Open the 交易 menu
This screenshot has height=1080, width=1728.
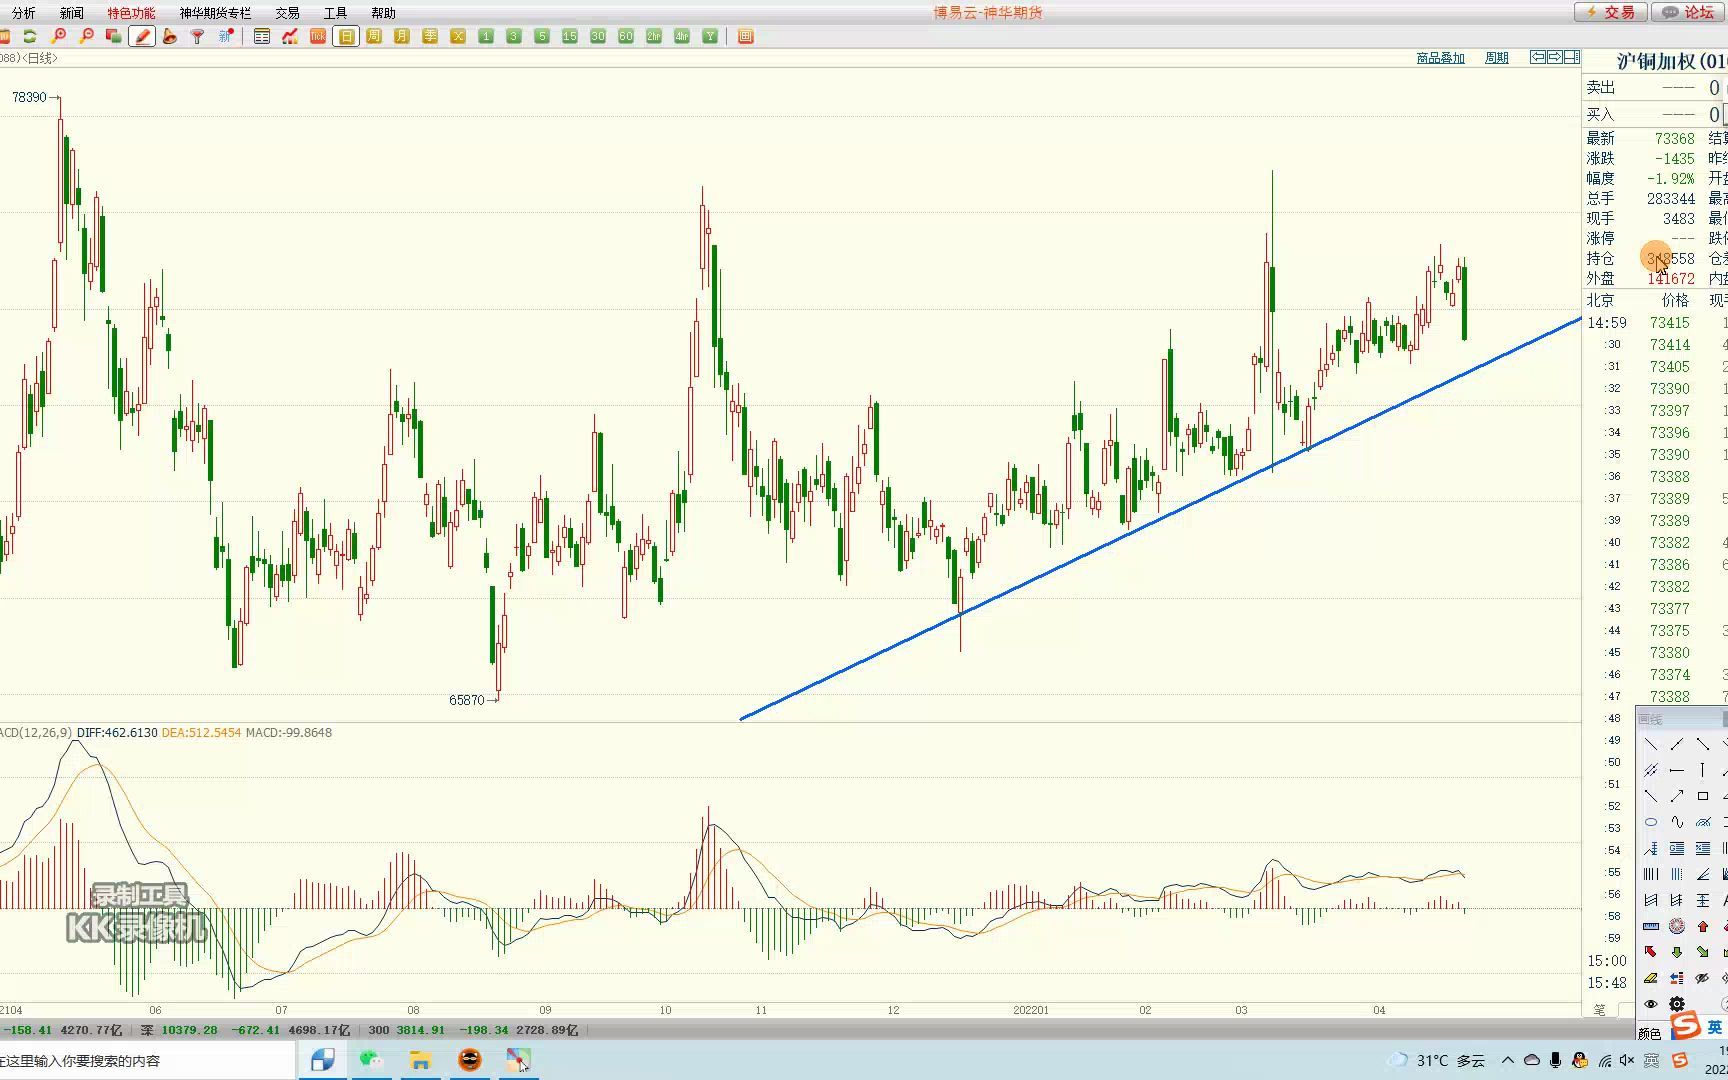click(287, 13)
